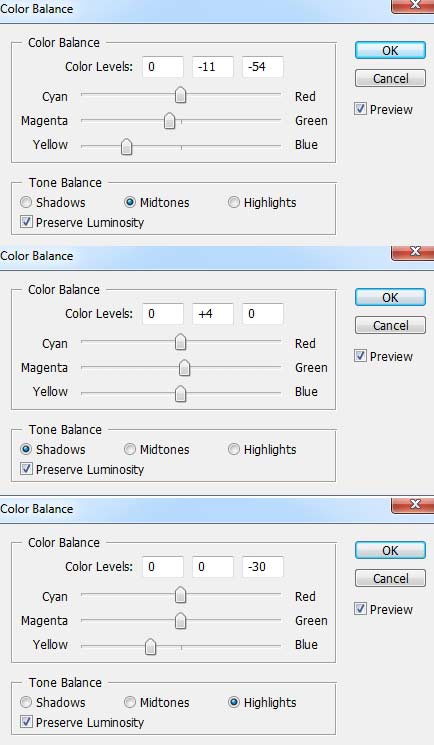Click the color level field showing -54
434x745 pixels.
(x=263, y=67)
